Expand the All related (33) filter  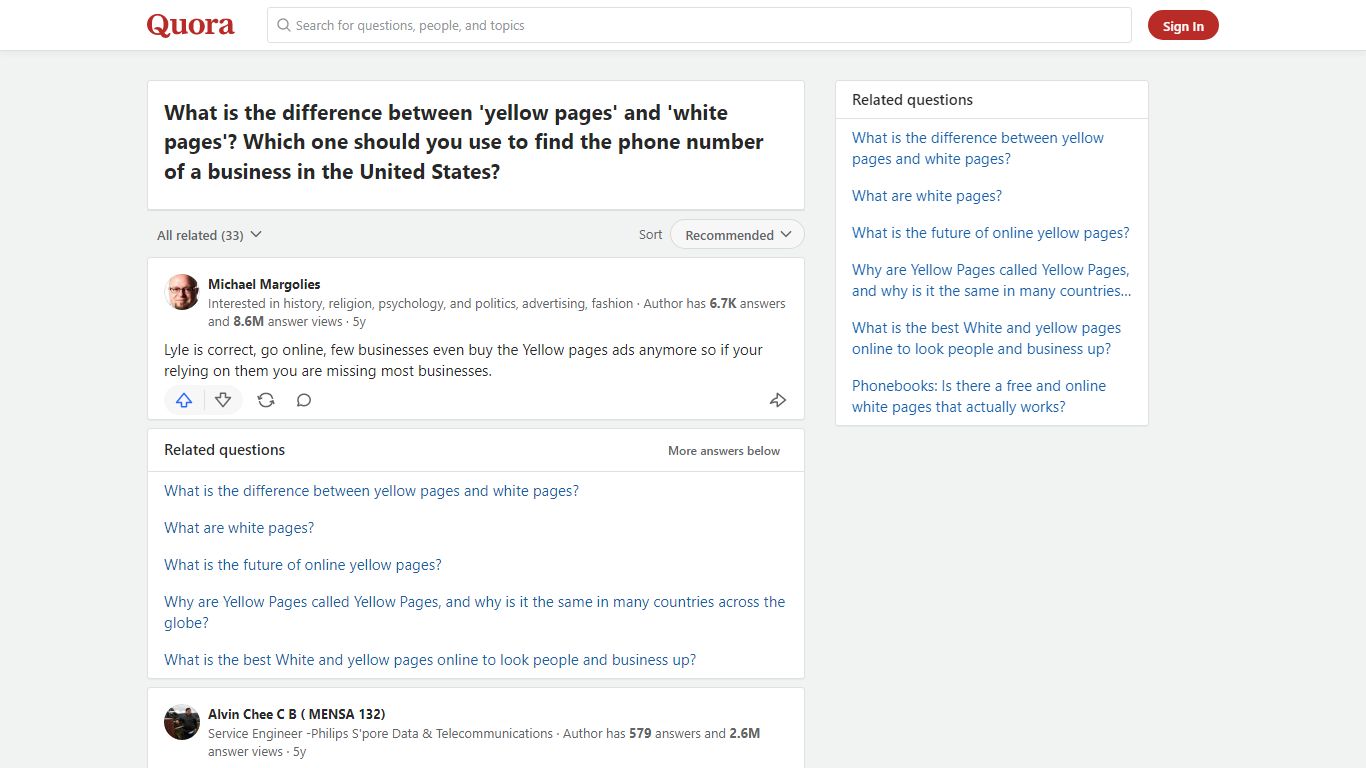tap(209, 235)
